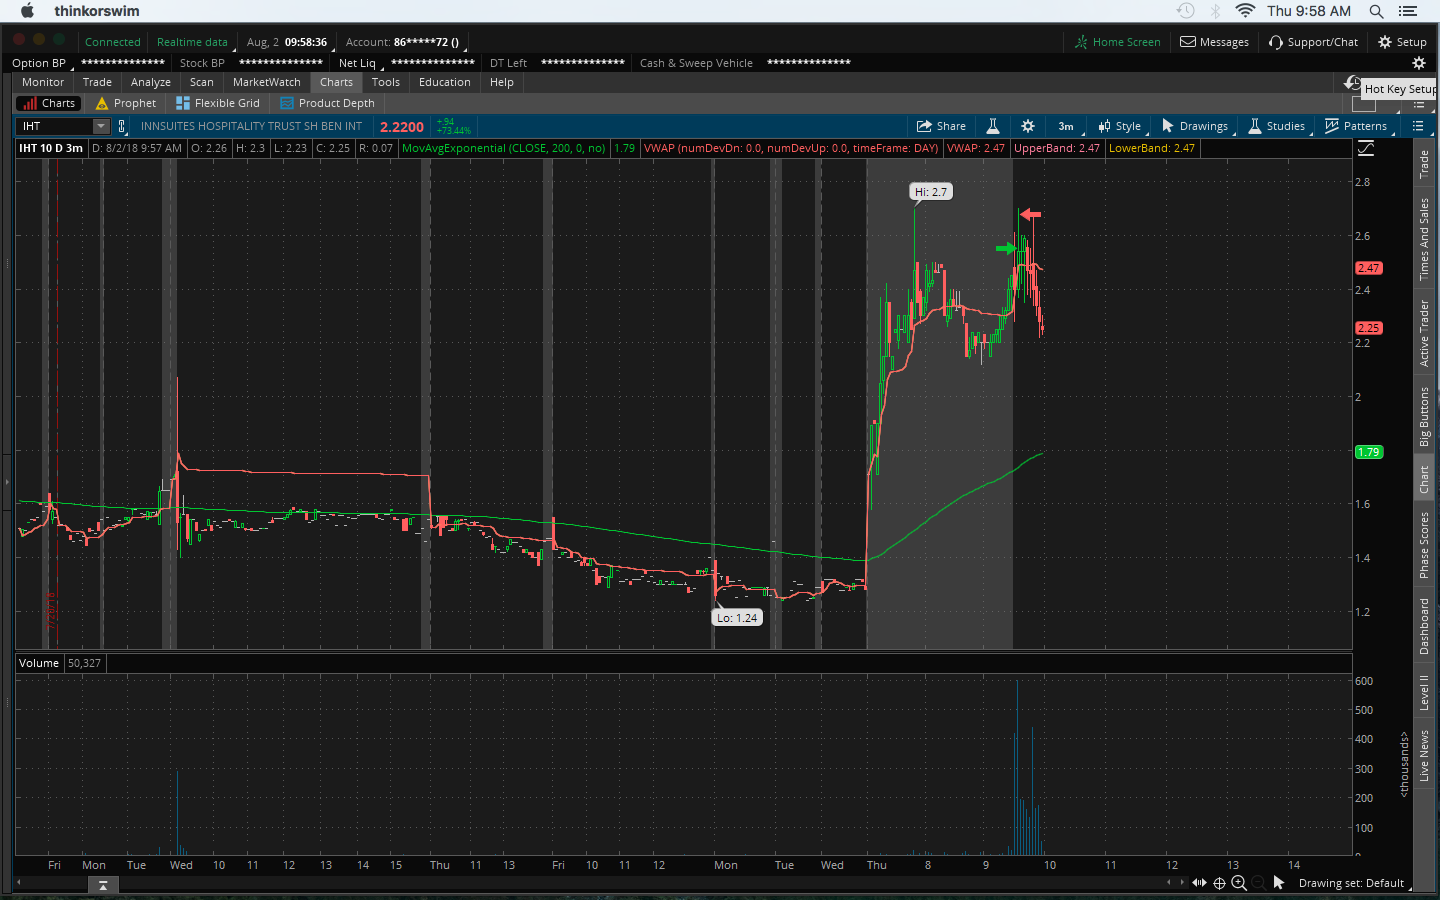Viewport: 1440px width, 900px height.
Task: Click the crosshair pan icon
Action: [x=1219, y=883]
